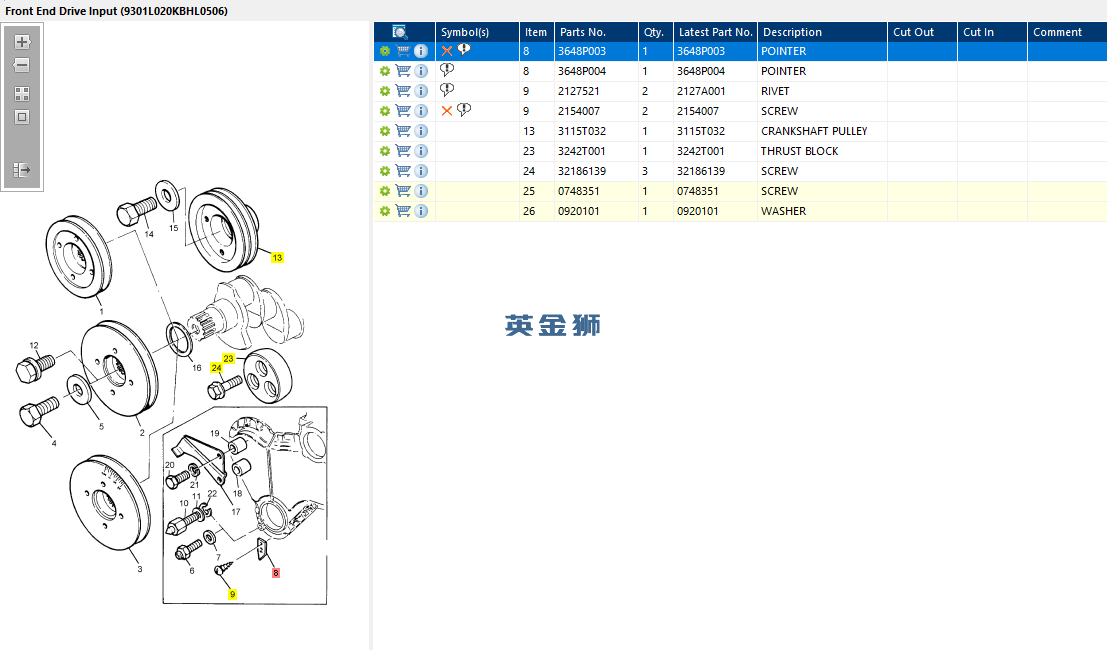Add CRANKSHAFT PULLEY to cart
Viewport: 1107px width, 650px height.
(403, 131)
